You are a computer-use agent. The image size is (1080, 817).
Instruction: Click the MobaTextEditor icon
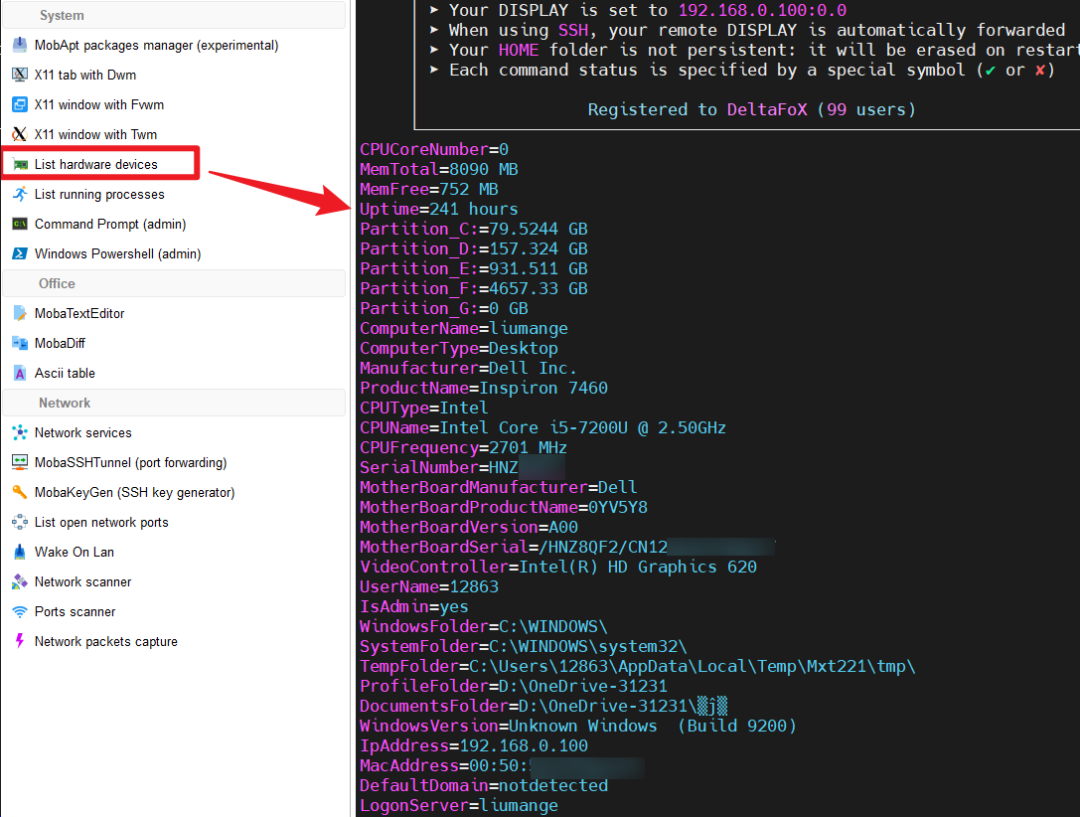[20, 313]
